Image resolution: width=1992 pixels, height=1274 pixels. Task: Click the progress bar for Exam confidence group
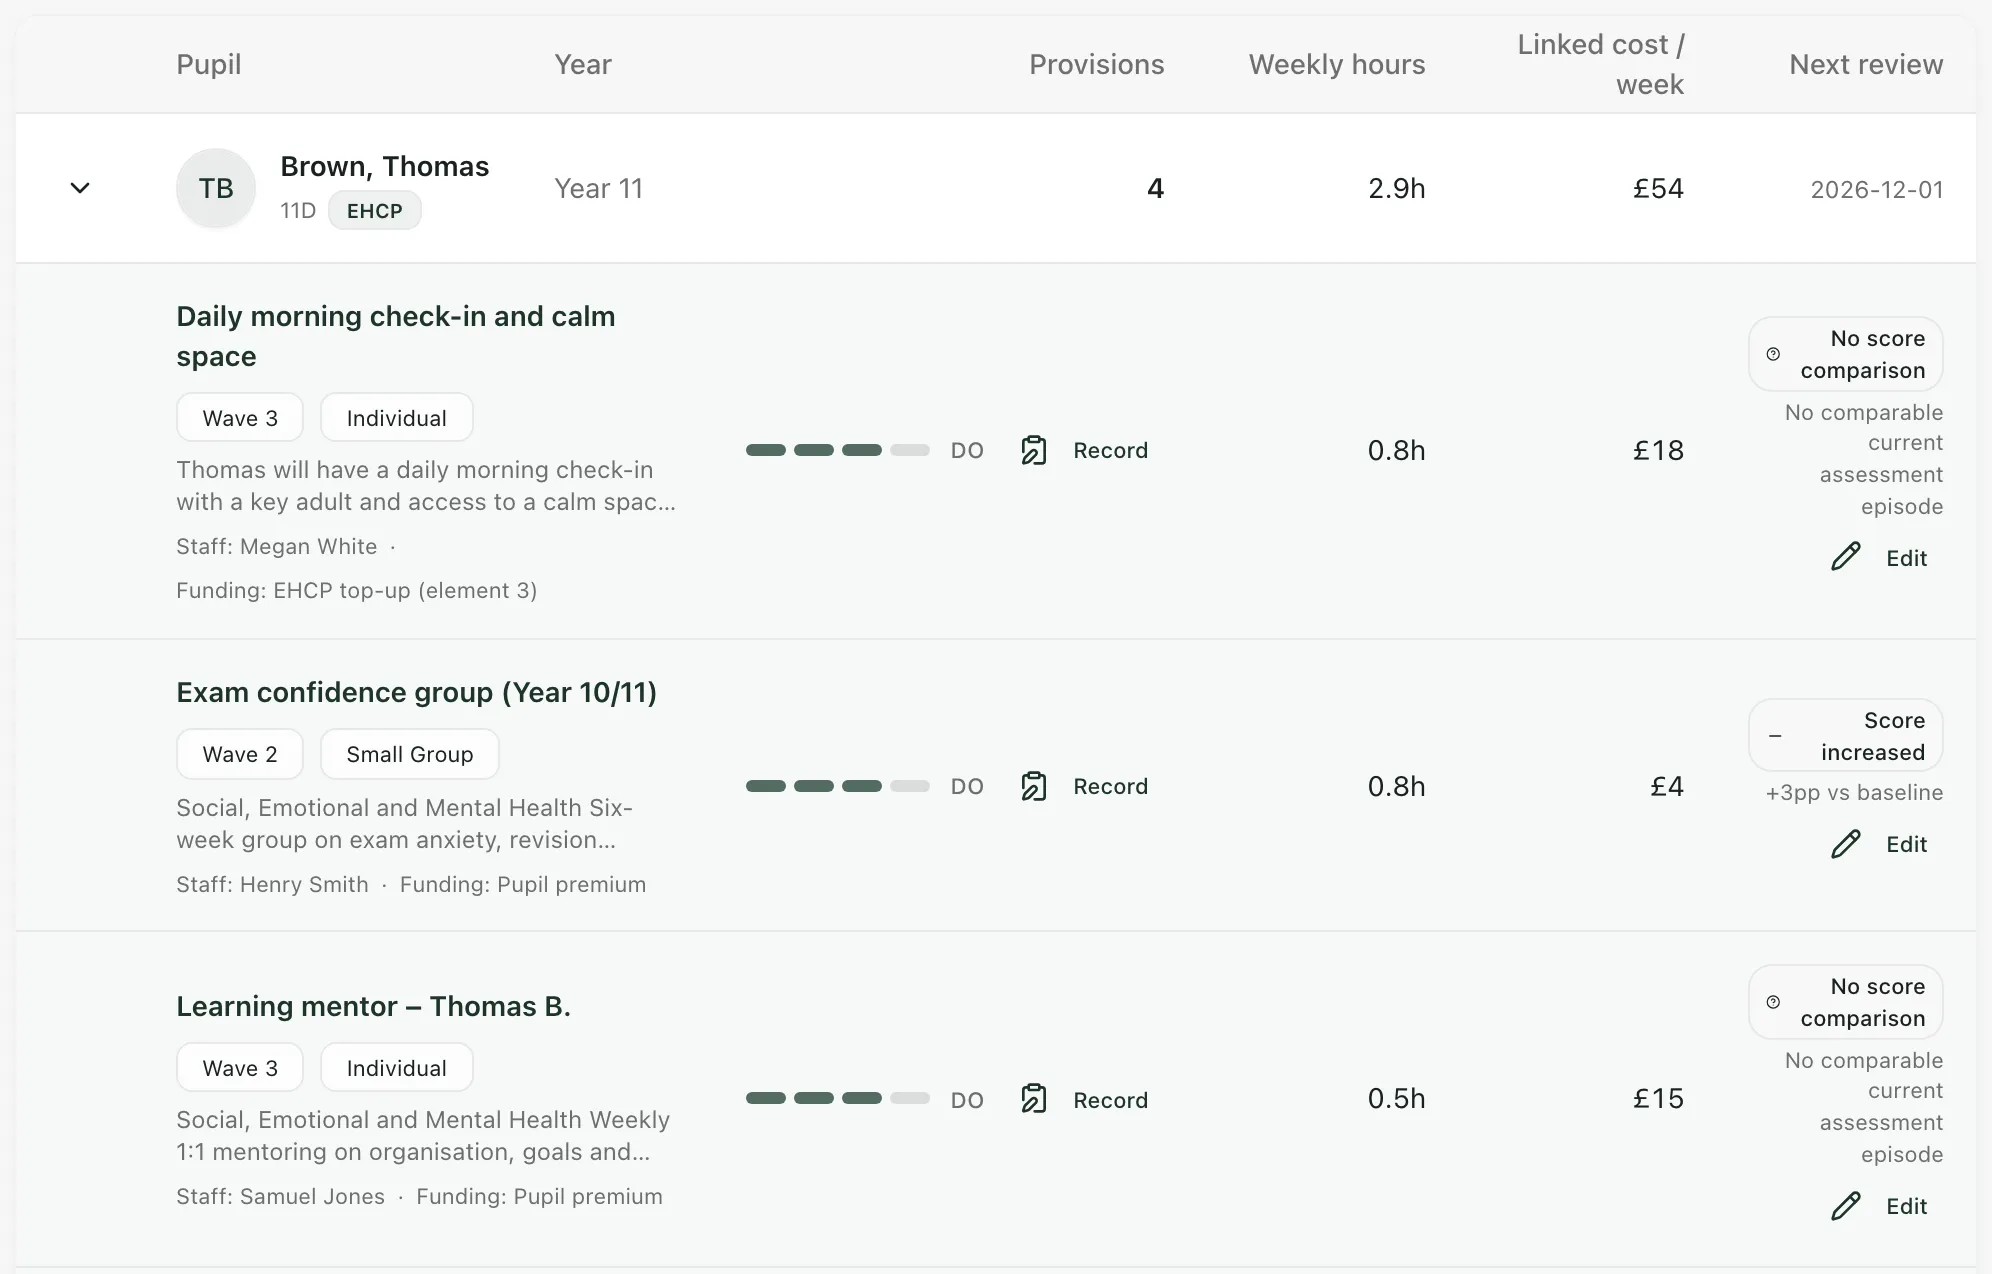pos(838,786)
